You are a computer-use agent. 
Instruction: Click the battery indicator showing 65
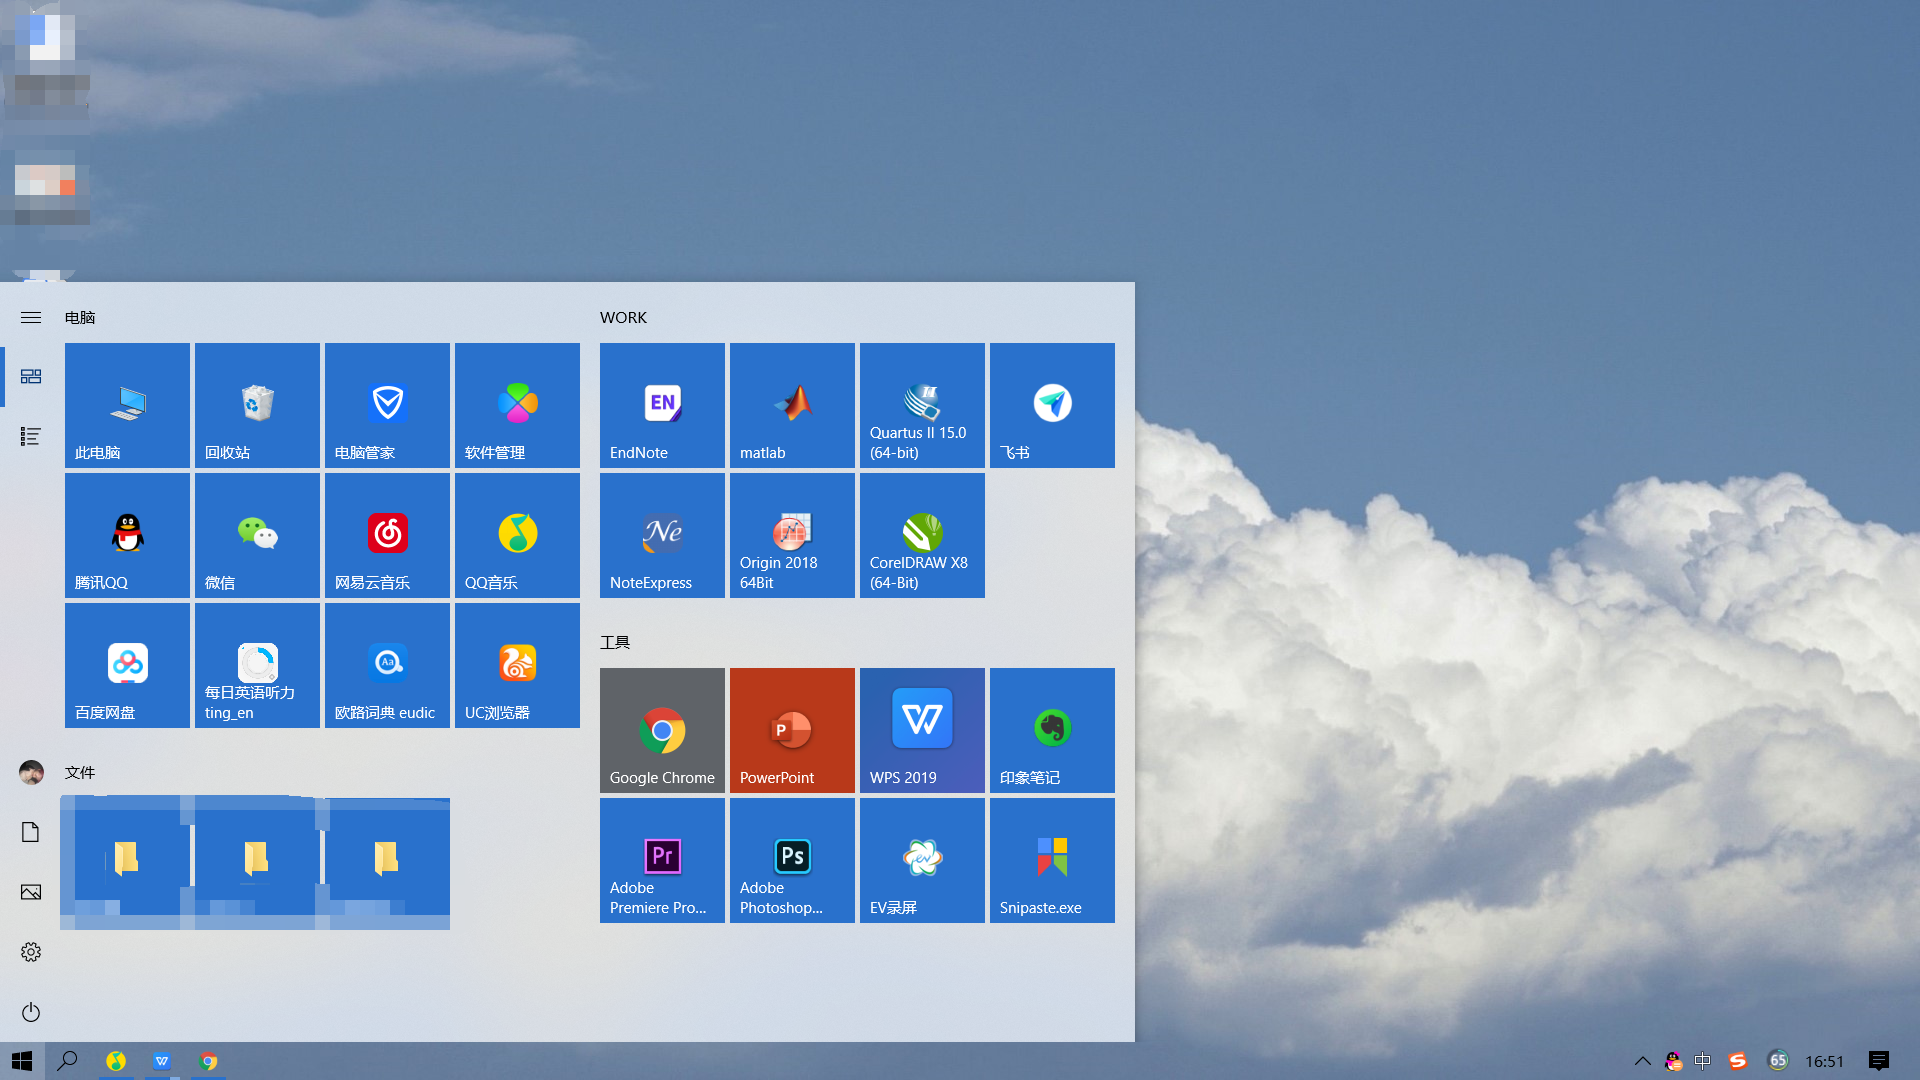[1778, 1061]
